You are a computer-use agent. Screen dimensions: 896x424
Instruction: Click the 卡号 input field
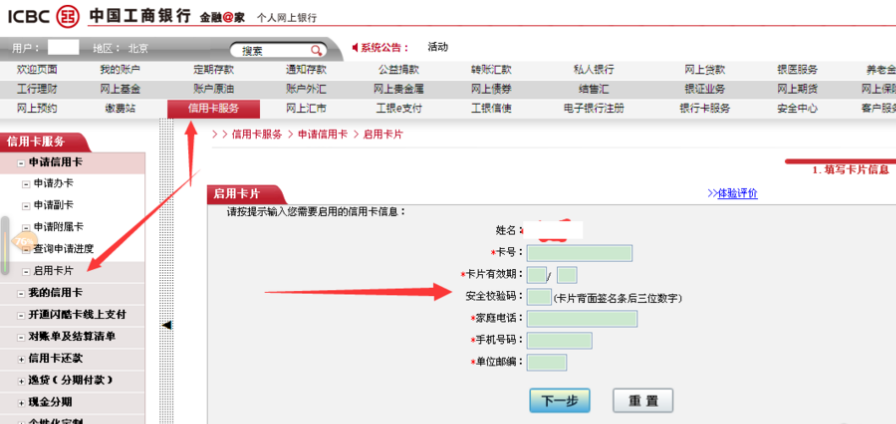pos(579,253)
